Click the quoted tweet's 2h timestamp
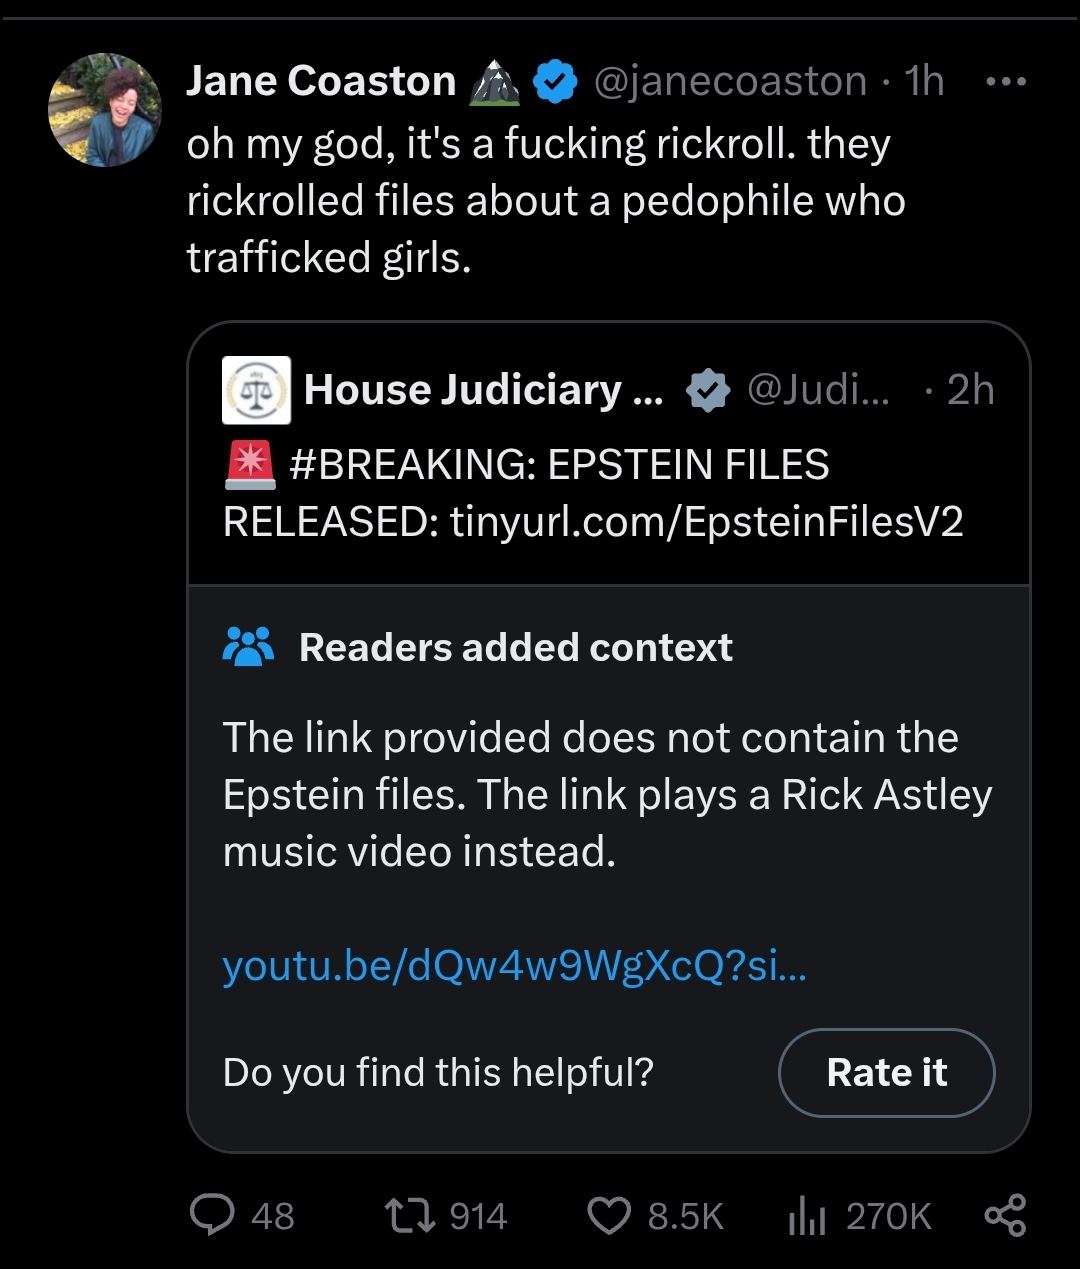The image size is (1080, 1269). coord(970,390)
